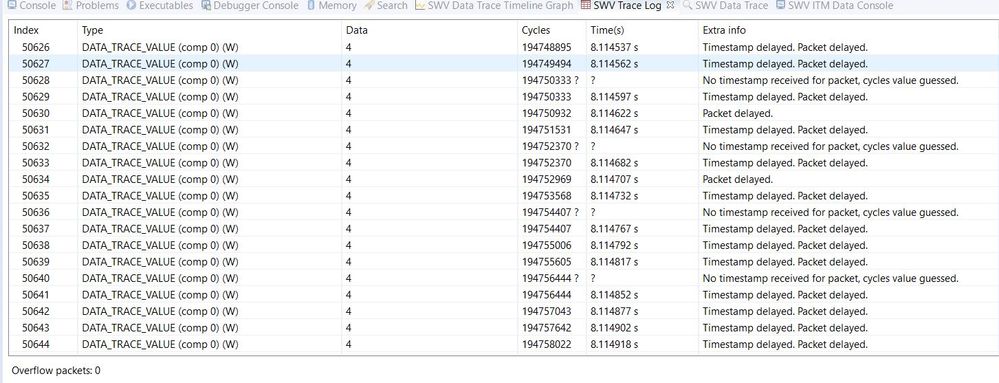Click cycles value 194753568
999x383 pixels.
coord(547,196)
